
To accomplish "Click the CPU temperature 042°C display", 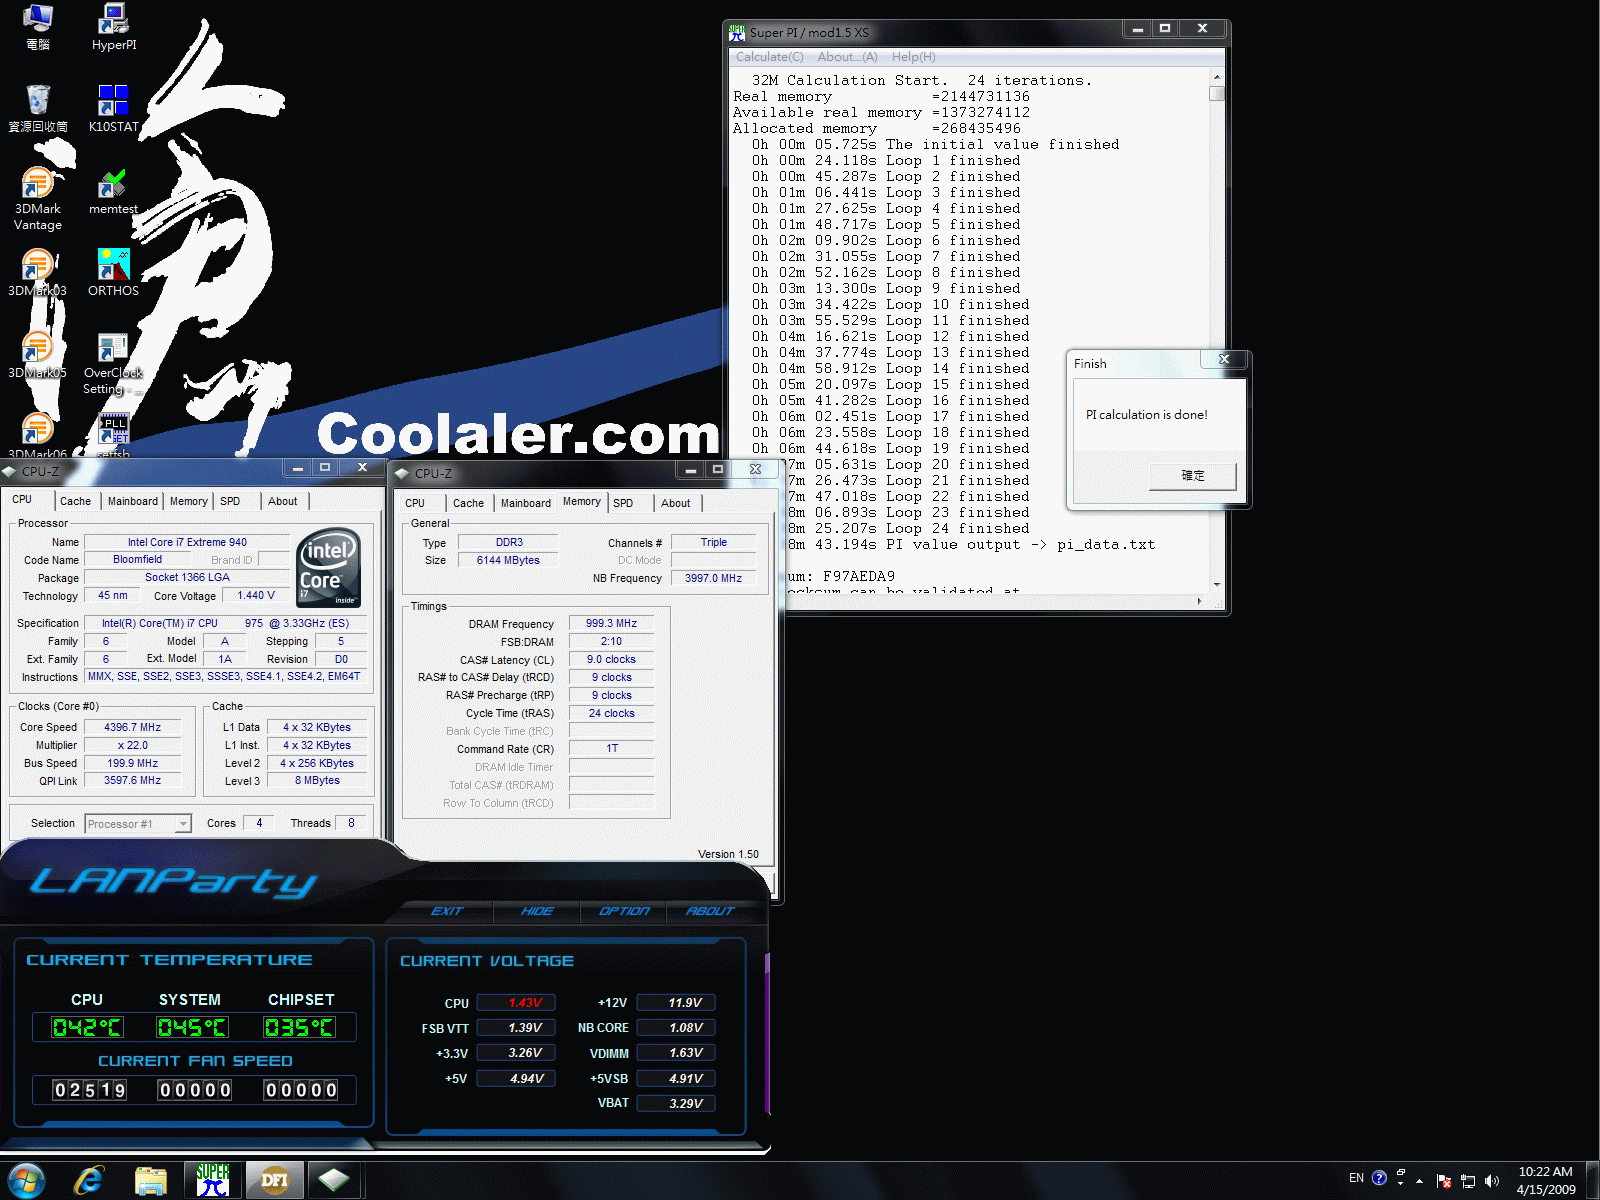I will (x=87, y=1028).
